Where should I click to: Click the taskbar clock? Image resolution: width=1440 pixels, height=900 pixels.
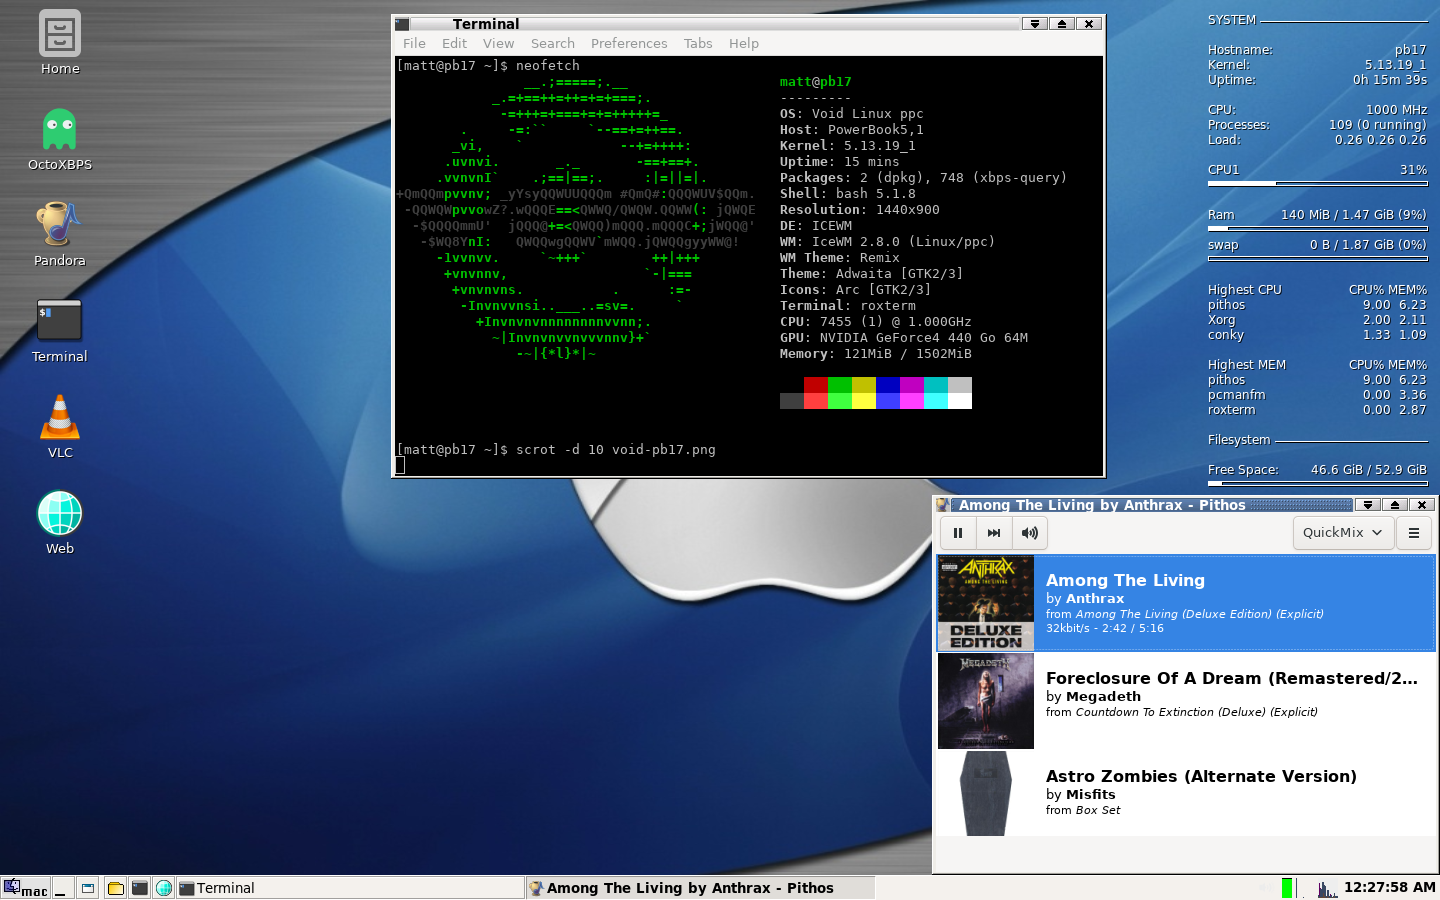tap(1390, 888)
